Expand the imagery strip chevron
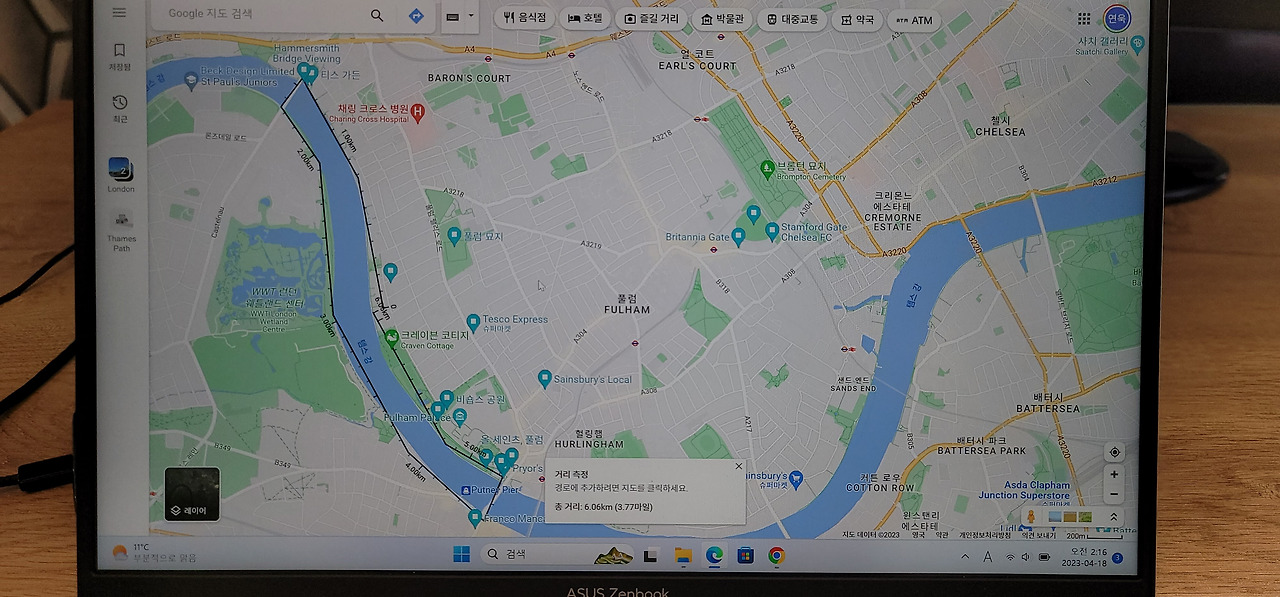 [x=1114, y=517]
